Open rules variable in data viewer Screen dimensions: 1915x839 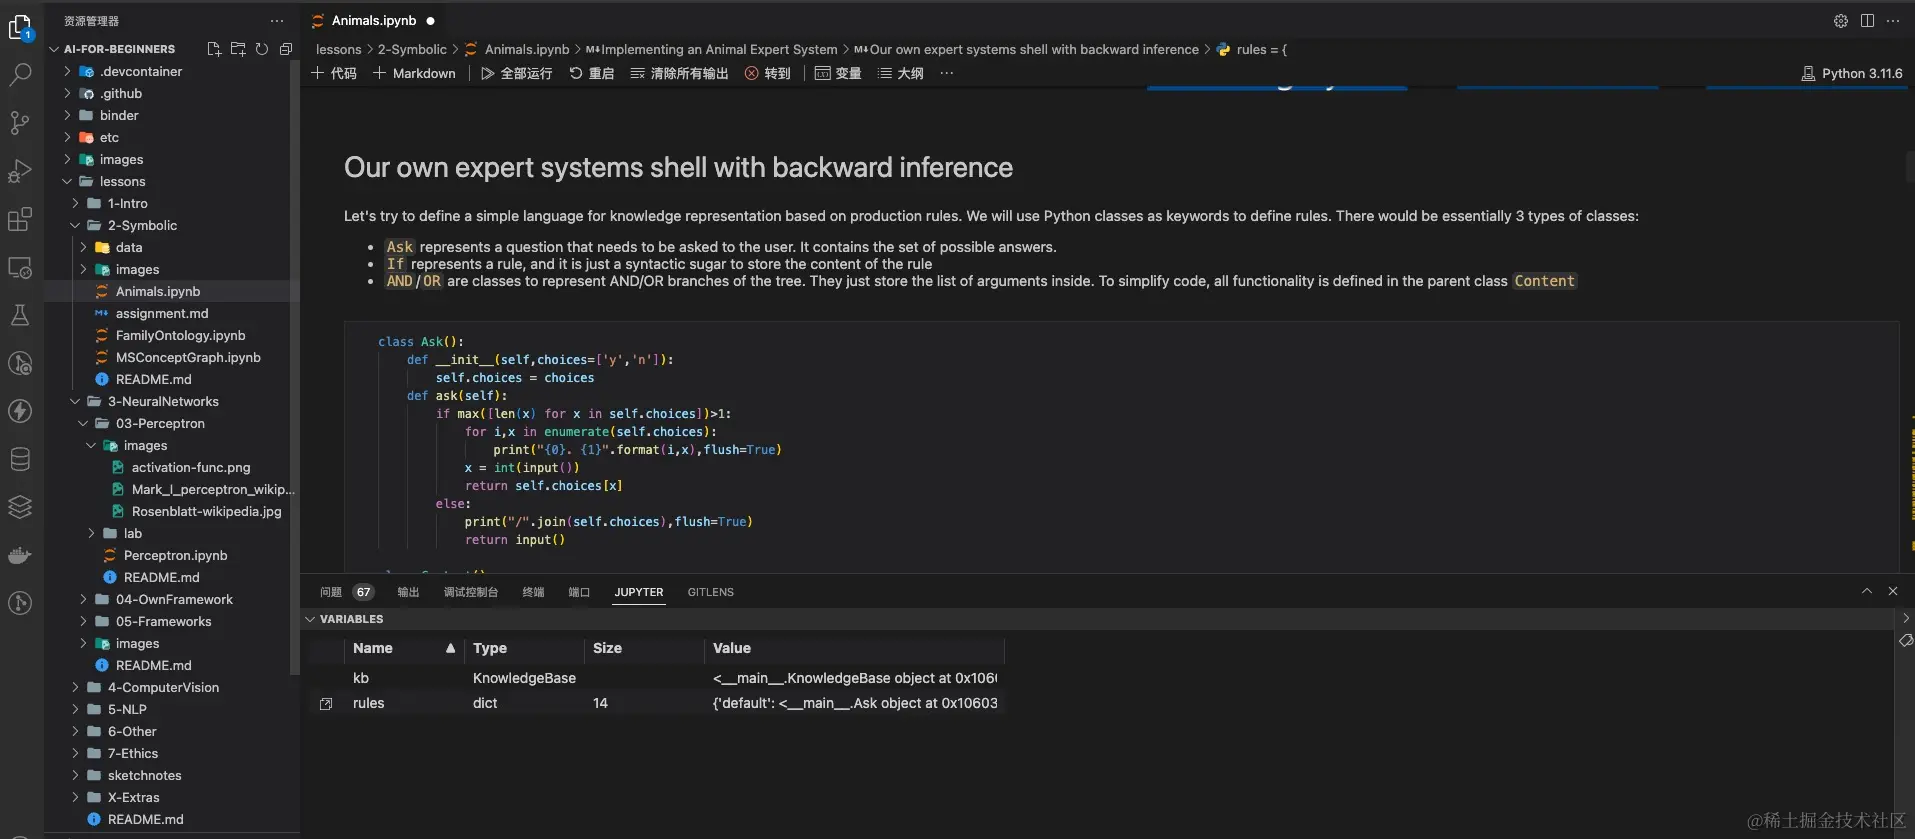(x=326, y=704)
